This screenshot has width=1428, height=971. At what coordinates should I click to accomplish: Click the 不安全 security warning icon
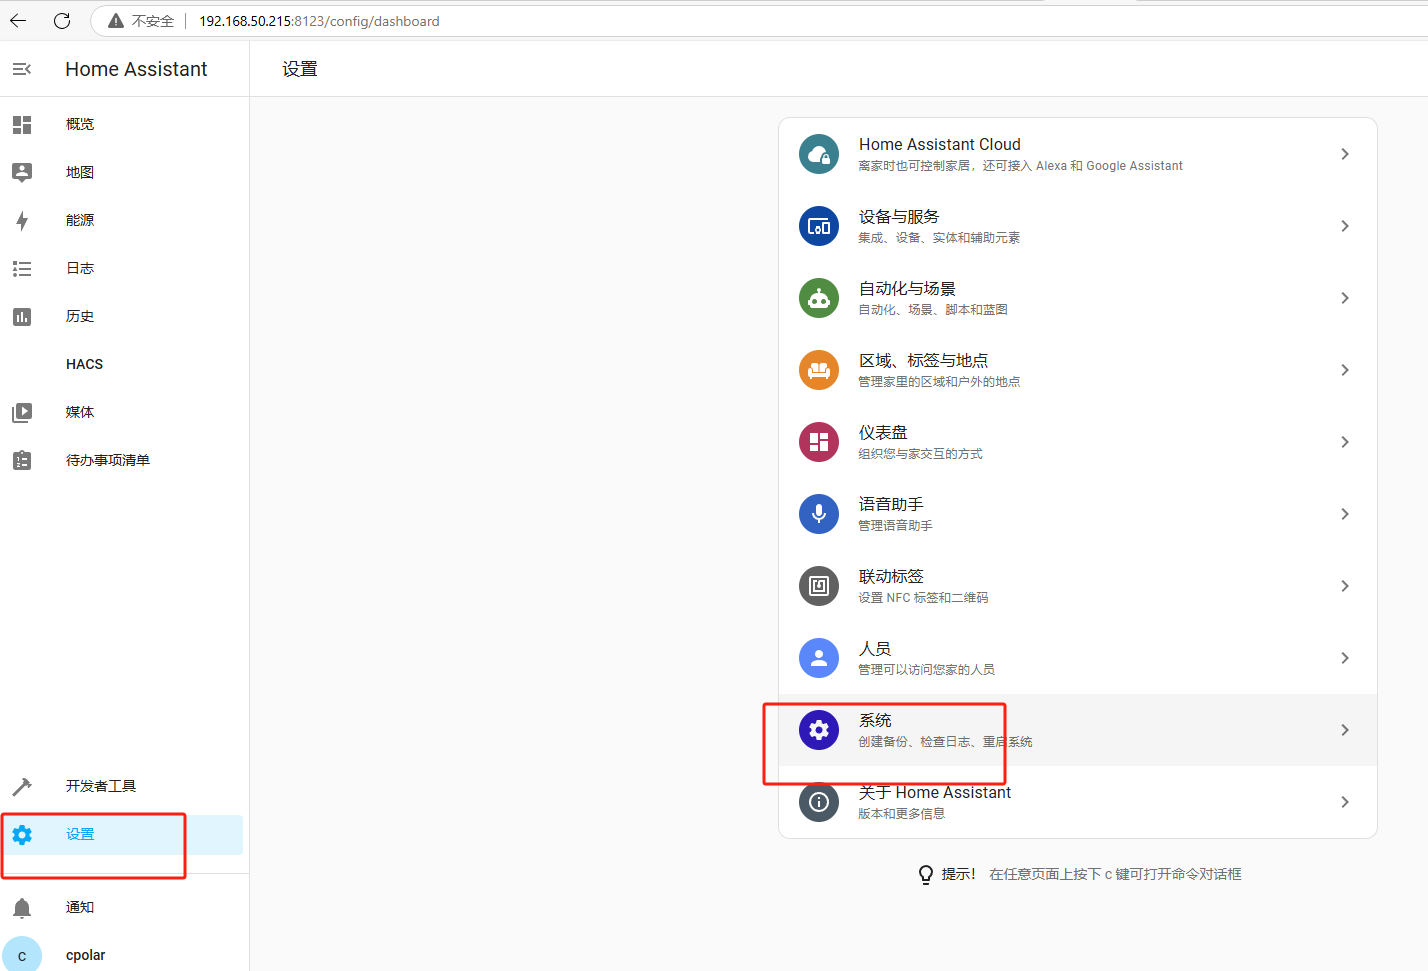tap(116, 21)
